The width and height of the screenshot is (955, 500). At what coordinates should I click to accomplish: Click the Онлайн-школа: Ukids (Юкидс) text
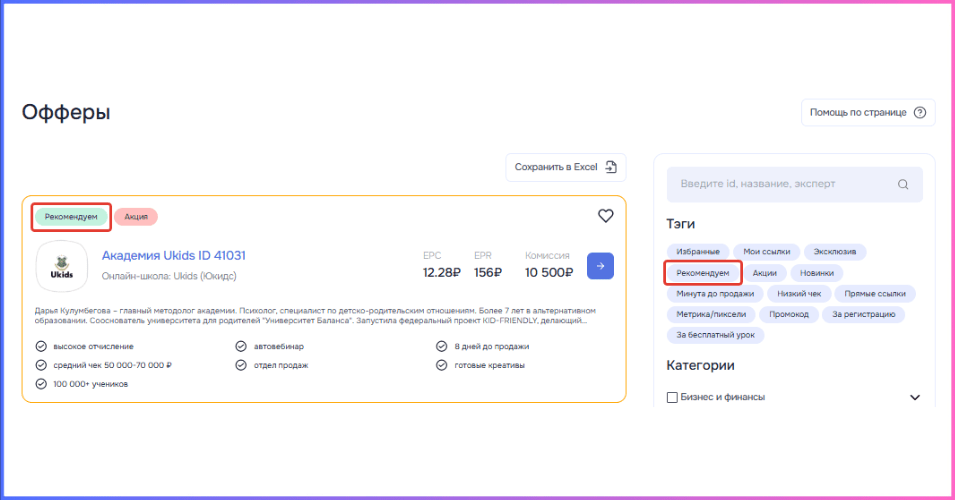[169, 276]
